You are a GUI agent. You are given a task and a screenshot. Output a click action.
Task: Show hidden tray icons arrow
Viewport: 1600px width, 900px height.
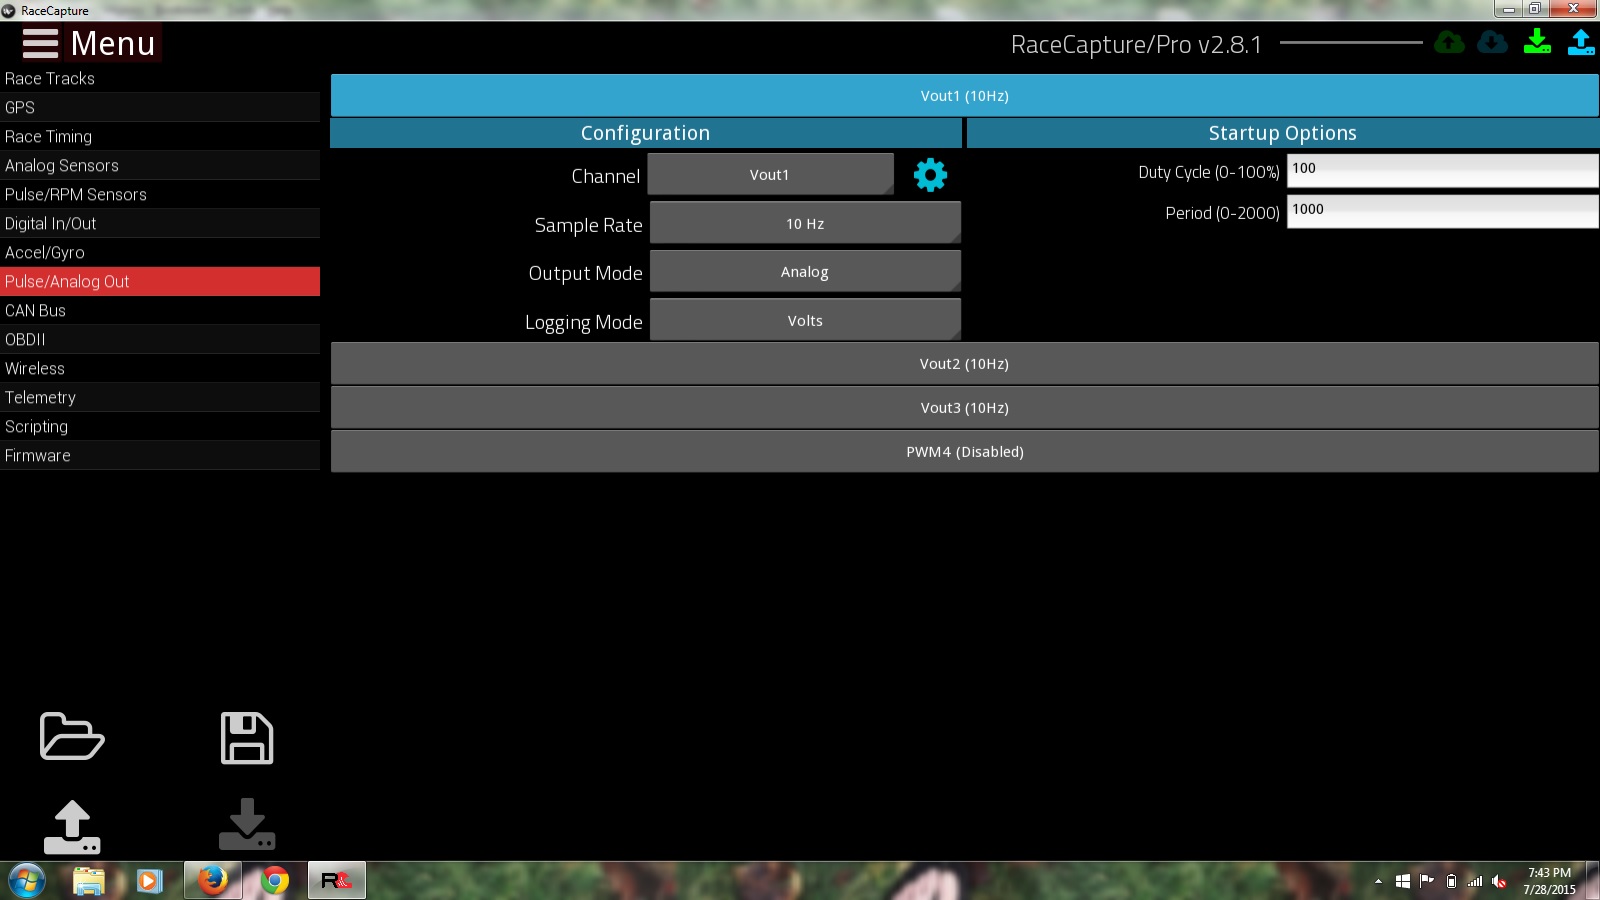click(1378, 881)
